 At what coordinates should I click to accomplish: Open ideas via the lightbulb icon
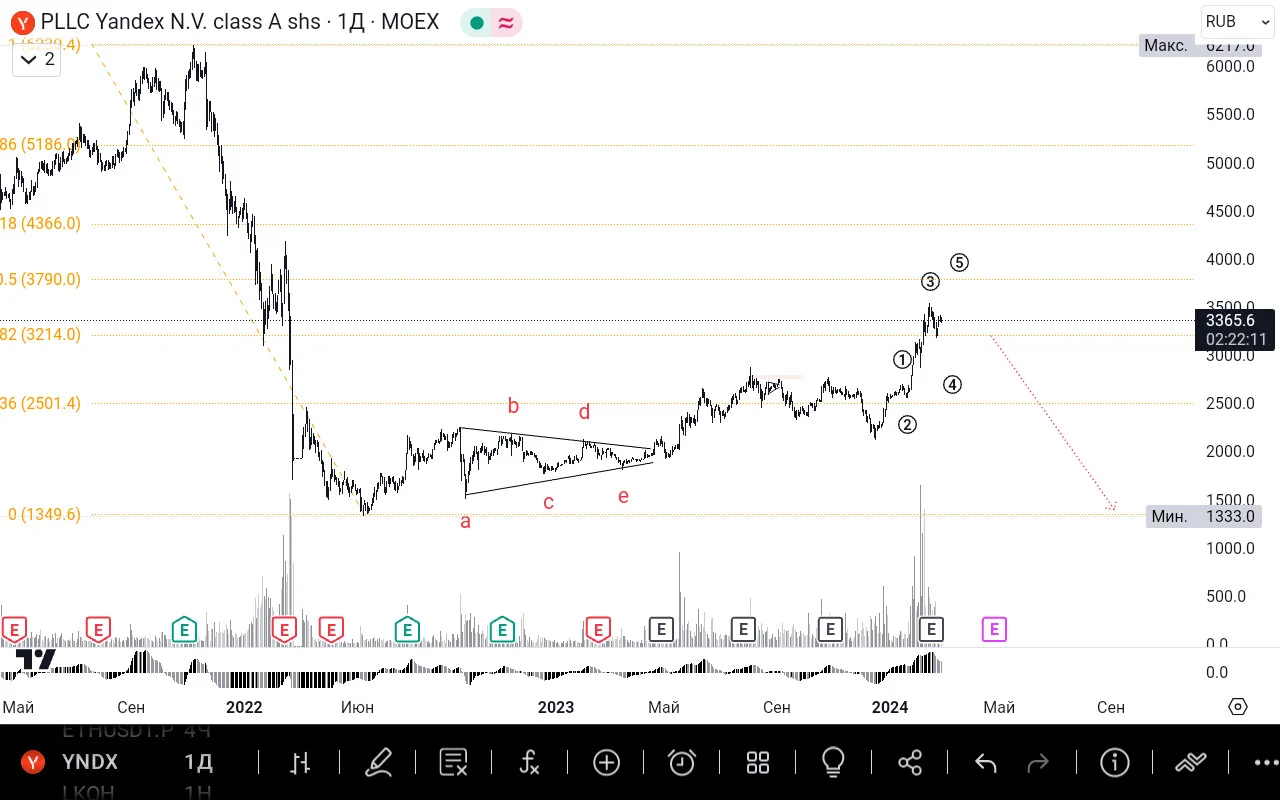833,763
